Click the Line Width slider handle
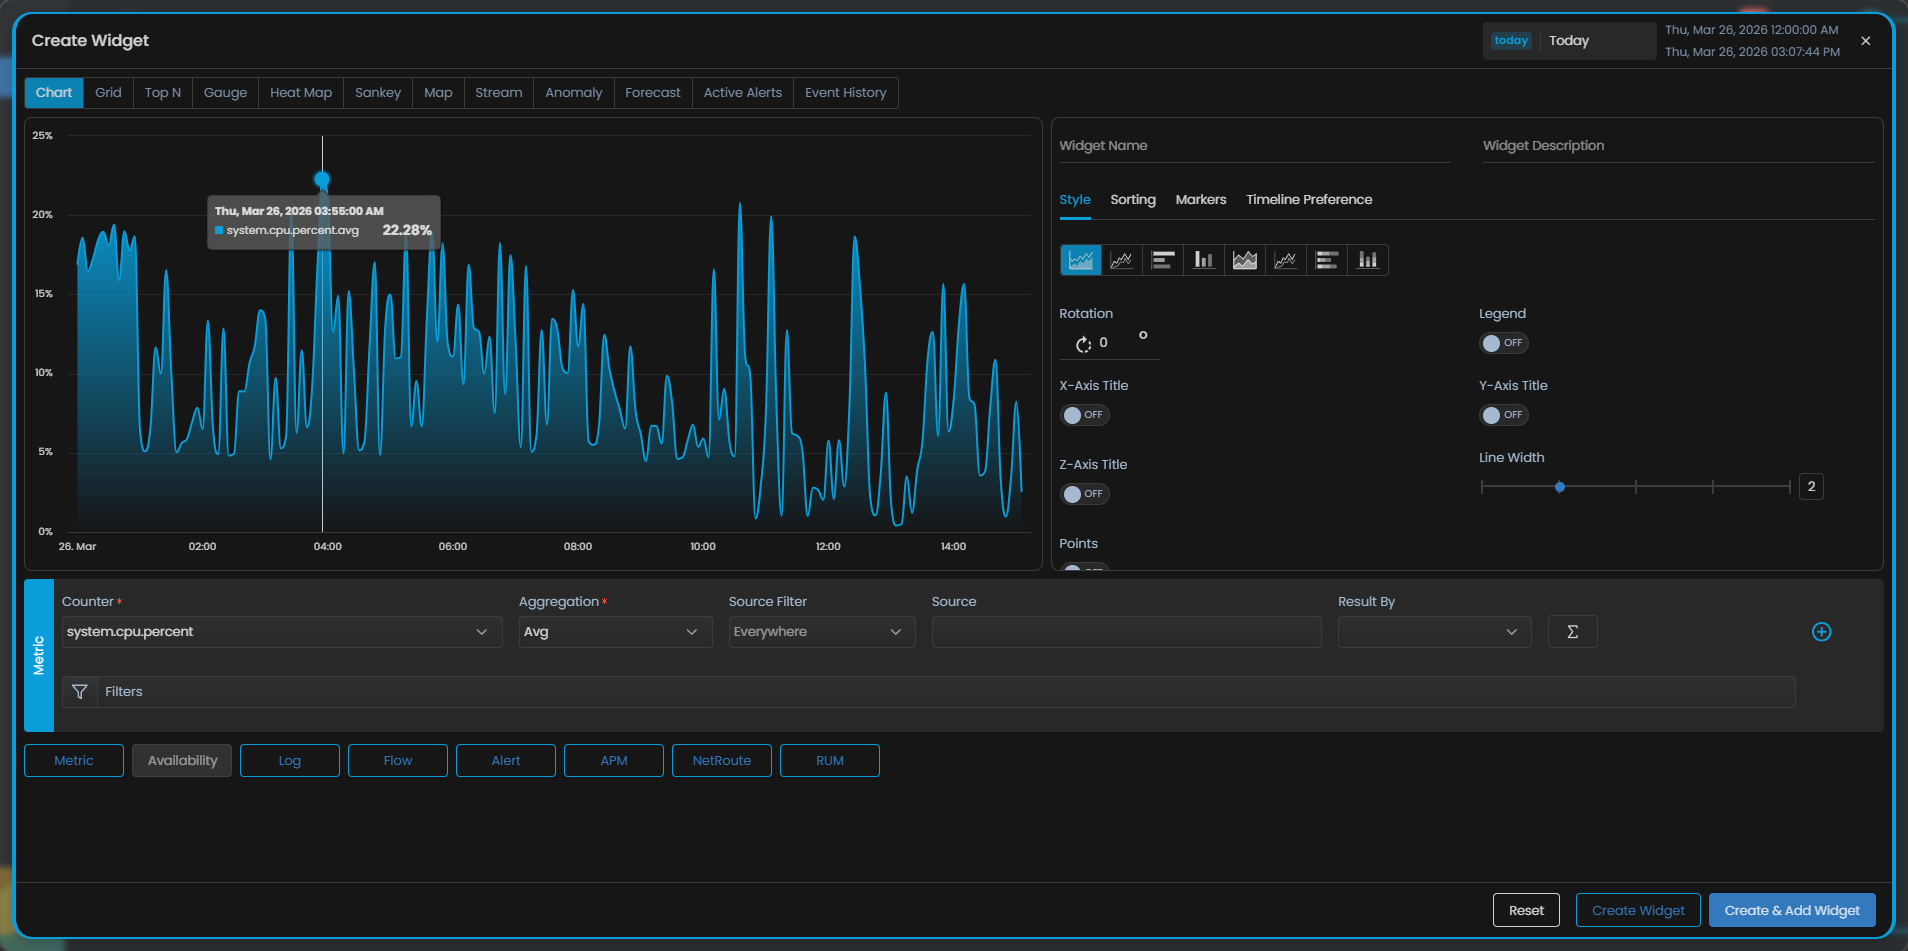The width and height of the screenshot is (1908, 951). pos(1559,487)
